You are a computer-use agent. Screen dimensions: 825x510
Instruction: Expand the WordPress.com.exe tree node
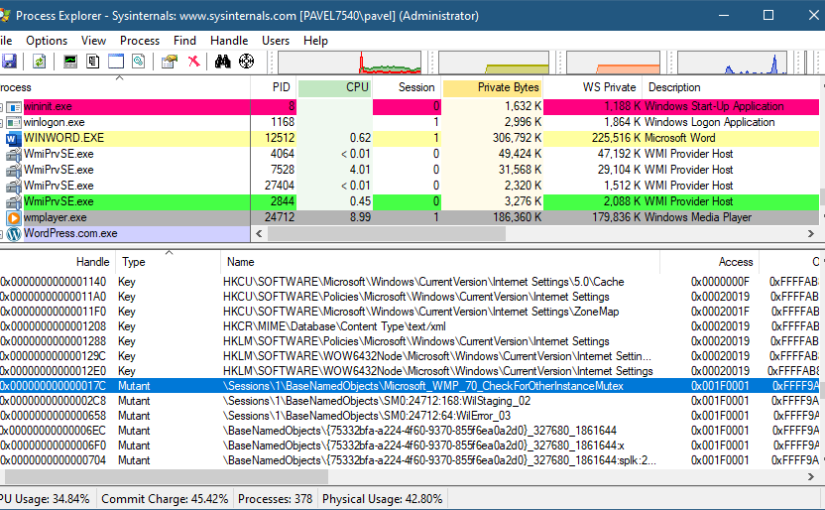tap(2, 234)
